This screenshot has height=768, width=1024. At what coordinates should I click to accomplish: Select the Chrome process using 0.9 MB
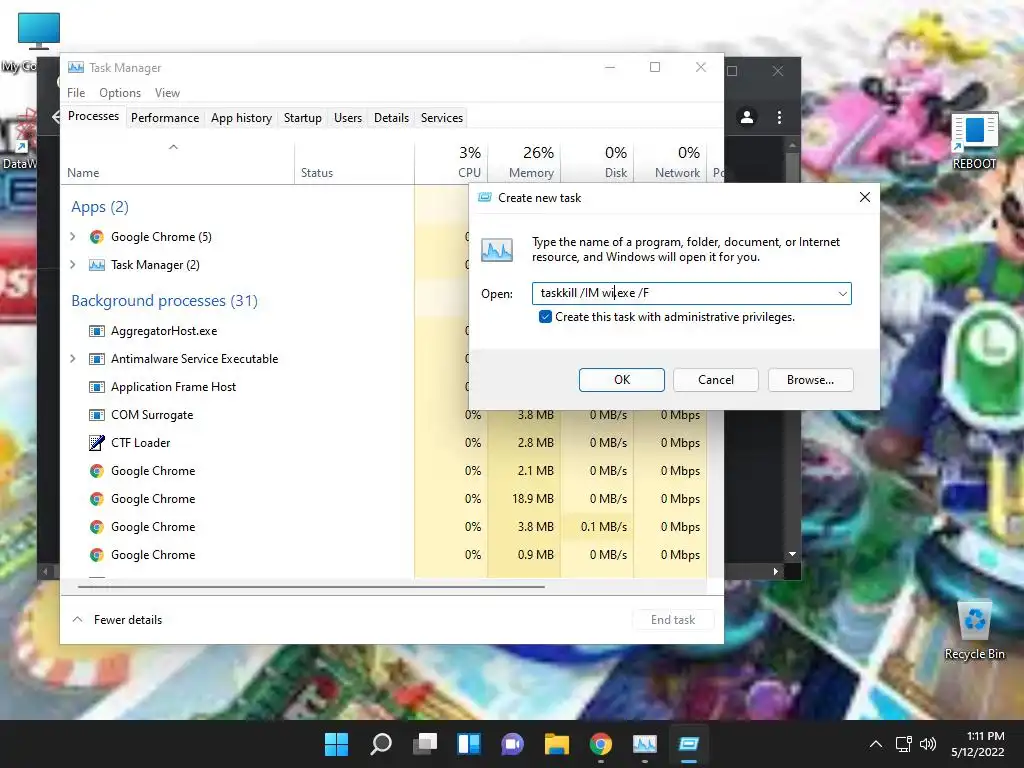[x=383, y=555]
